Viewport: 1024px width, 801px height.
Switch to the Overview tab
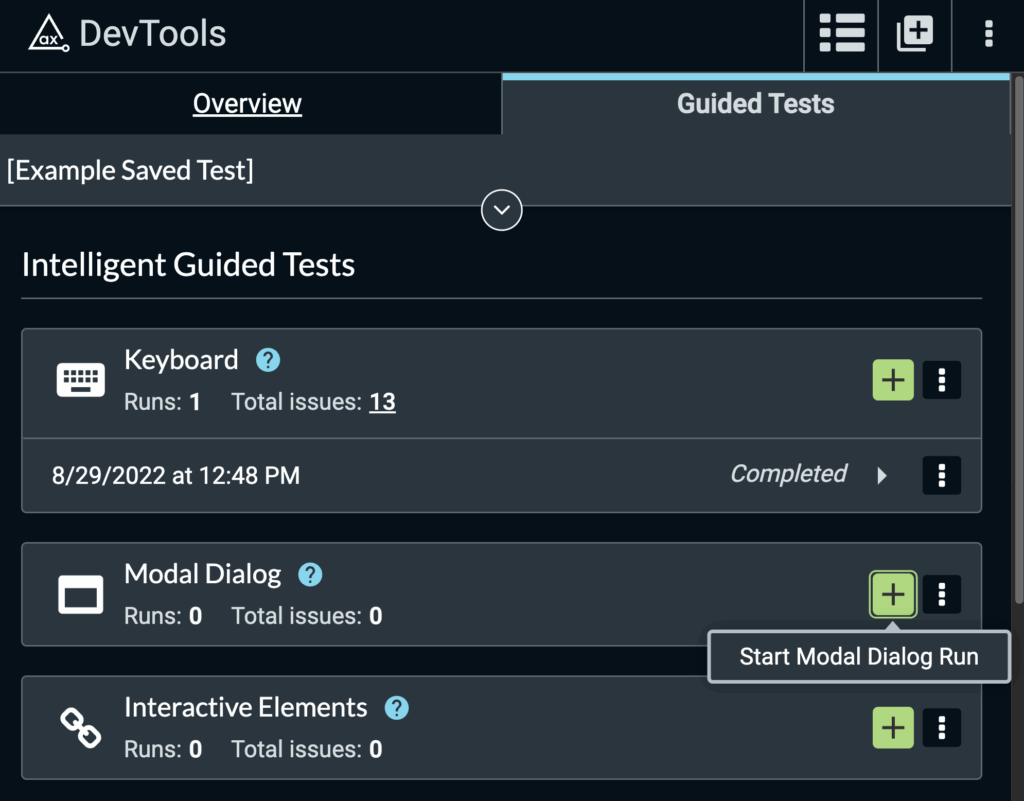coord(247,103)
